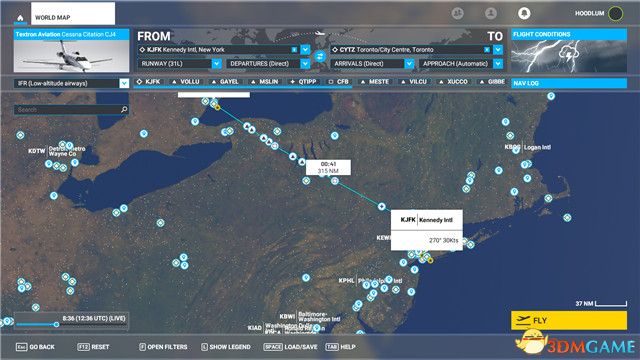Select the QTIPP waypoint in route bar
This screenshot has height=360, width=640.
(x=303, y=82)
